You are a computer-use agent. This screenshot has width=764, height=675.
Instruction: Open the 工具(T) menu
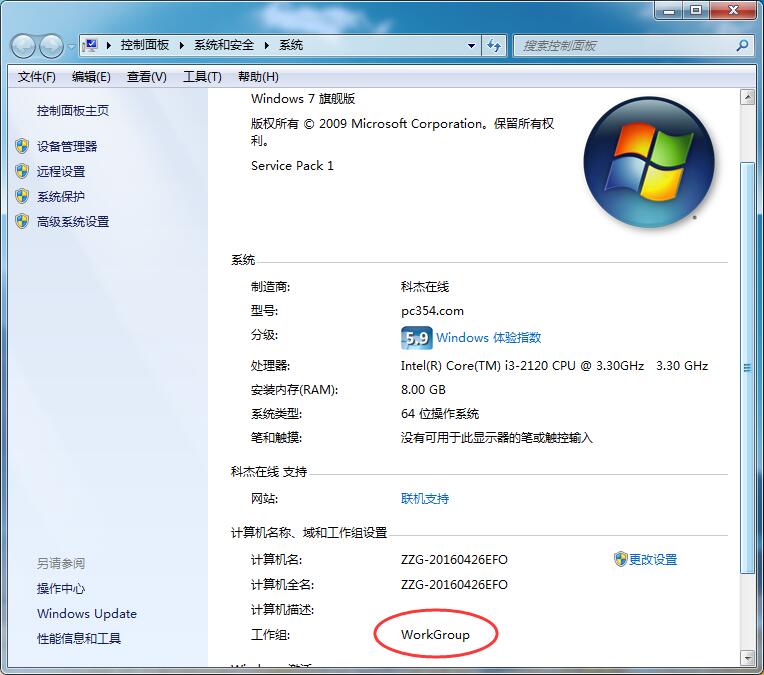pos(202,77)
